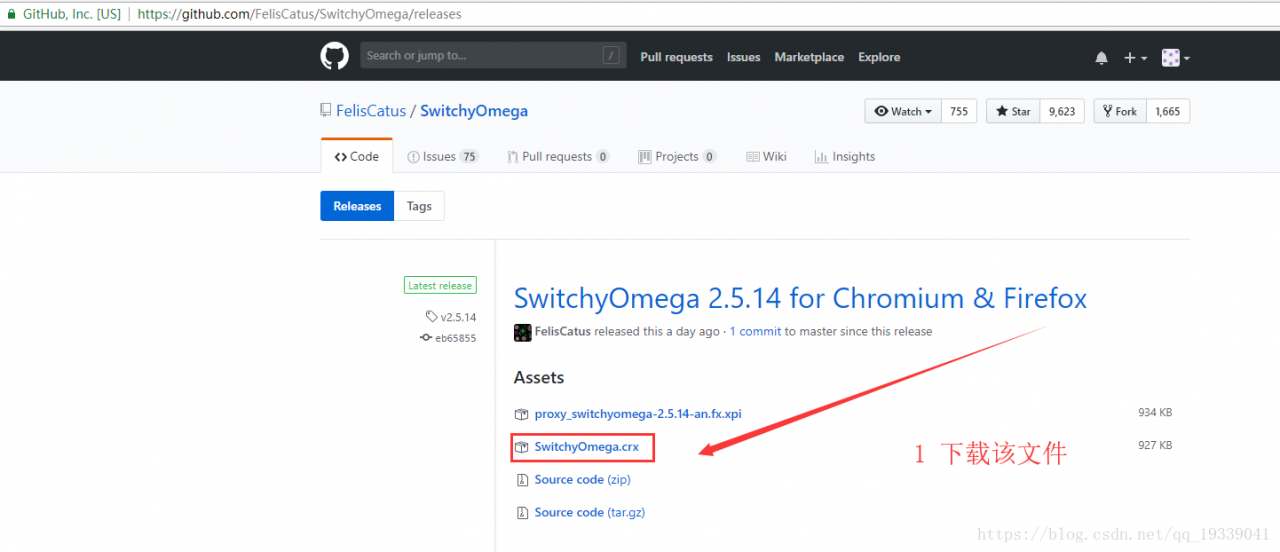Viewport: 1280px width, 552px height.
Task: Download the SwitchyOmega.crx file
Action: click(587, 447)
